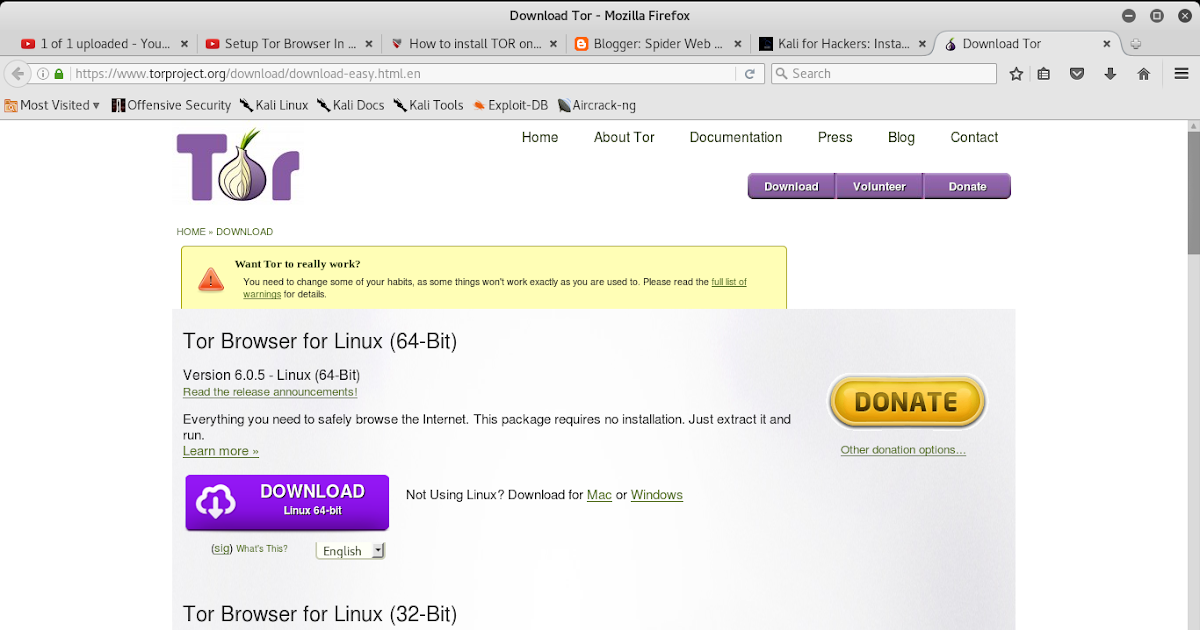Screen dimensions: 1200x630
Task: Click the HOME breadcrumb link
Action: pyautogui.click(x=191, y=232)
